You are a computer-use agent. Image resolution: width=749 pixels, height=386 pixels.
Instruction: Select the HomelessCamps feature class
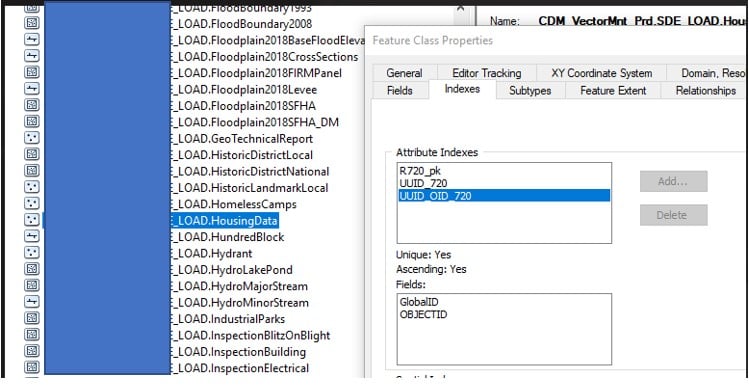pyautogui.click(x=233, y=204)
